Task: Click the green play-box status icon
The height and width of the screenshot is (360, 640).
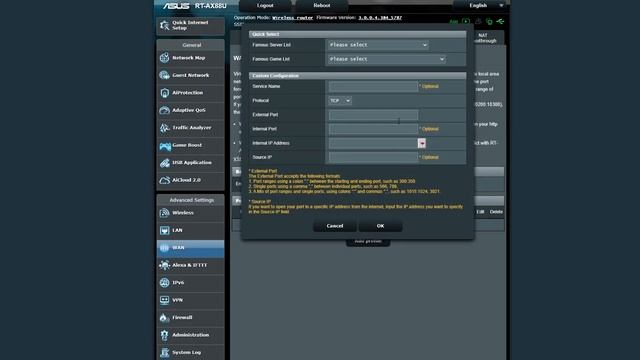Action: pos(466,21)
